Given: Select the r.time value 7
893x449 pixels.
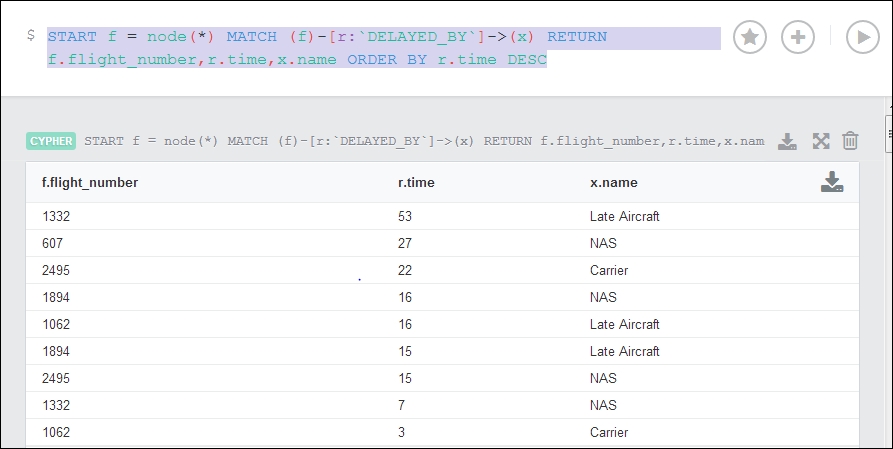Looking at the screenshot, I should click(x=402, y=405).
